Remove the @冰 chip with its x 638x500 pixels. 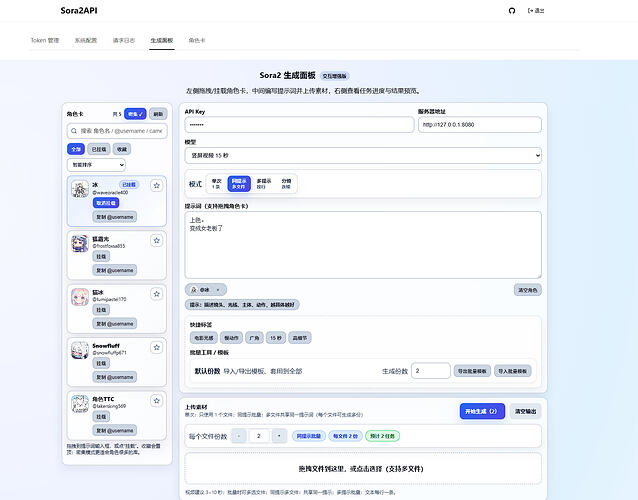point(218,290)
